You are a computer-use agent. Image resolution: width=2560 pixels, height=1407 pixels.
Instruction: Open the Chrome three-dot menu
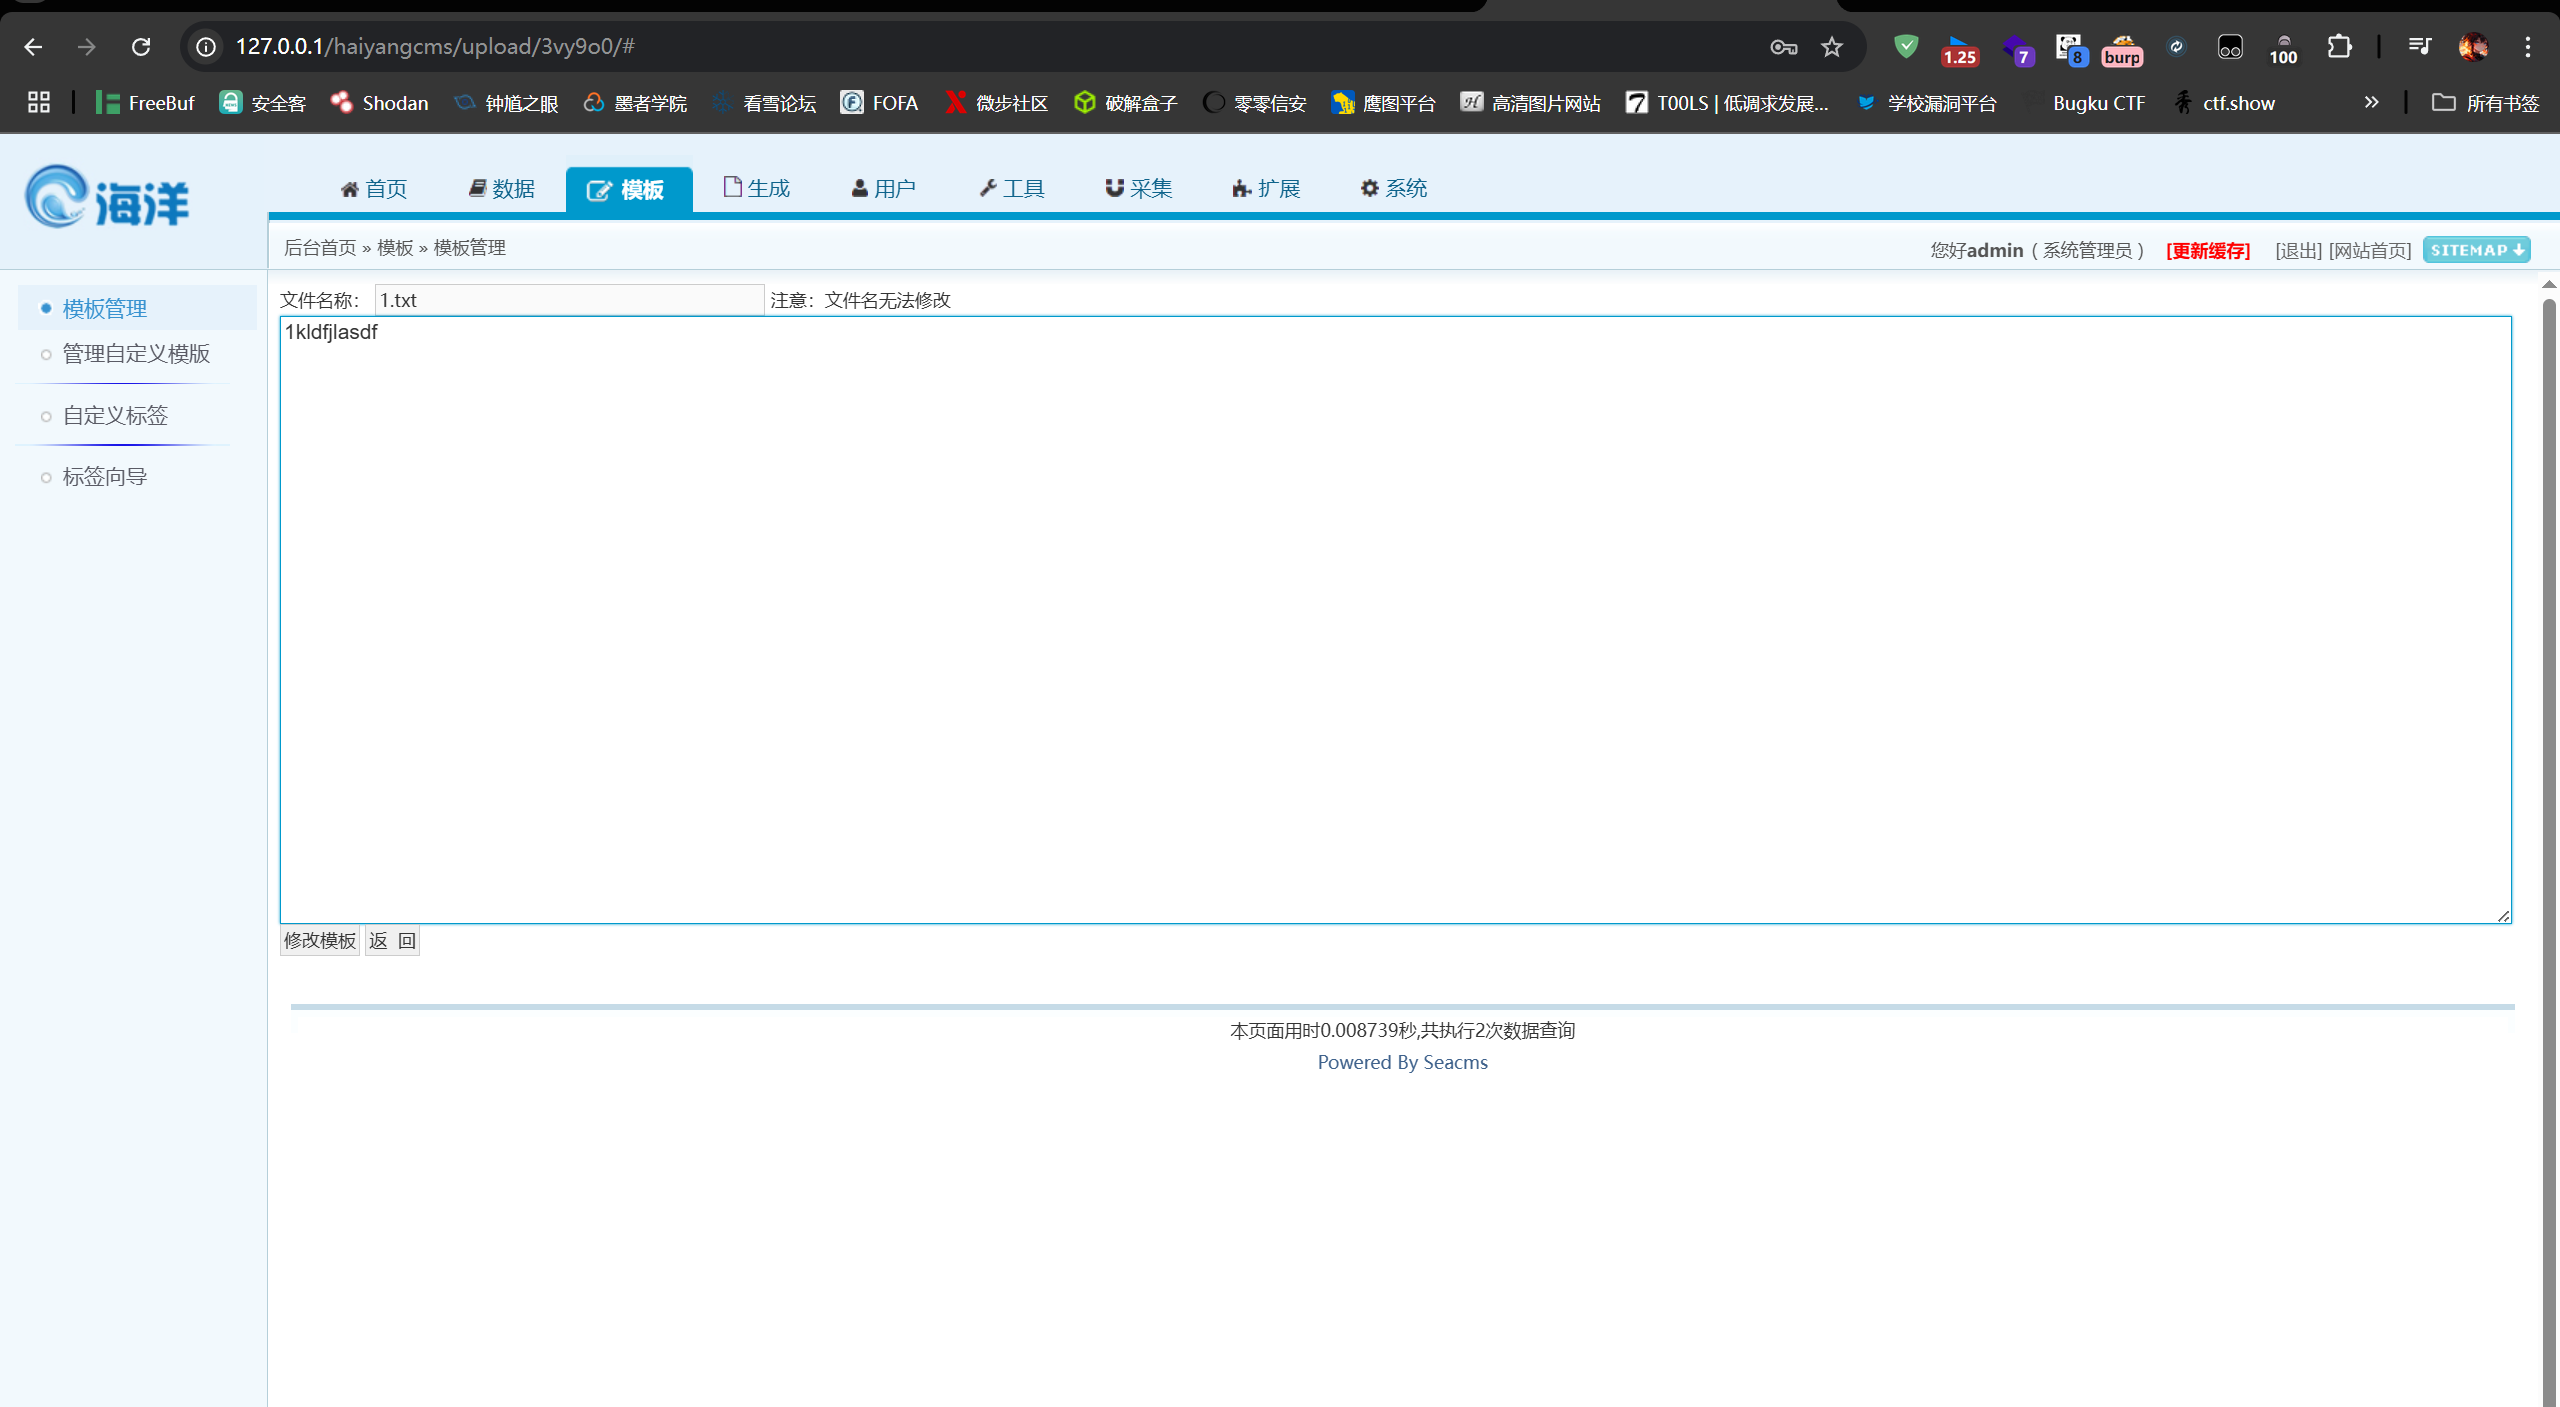(x=2527, y=47)
